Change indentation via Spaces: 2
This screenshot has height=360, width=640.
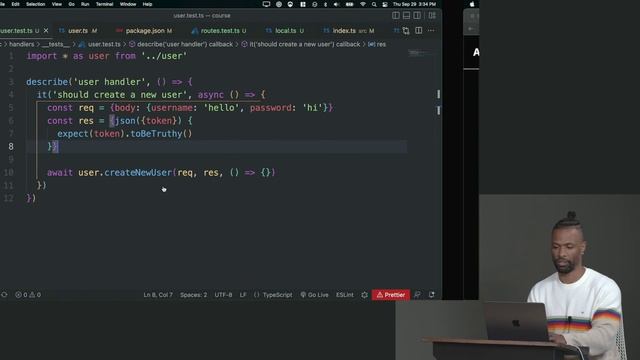(193, 295)
